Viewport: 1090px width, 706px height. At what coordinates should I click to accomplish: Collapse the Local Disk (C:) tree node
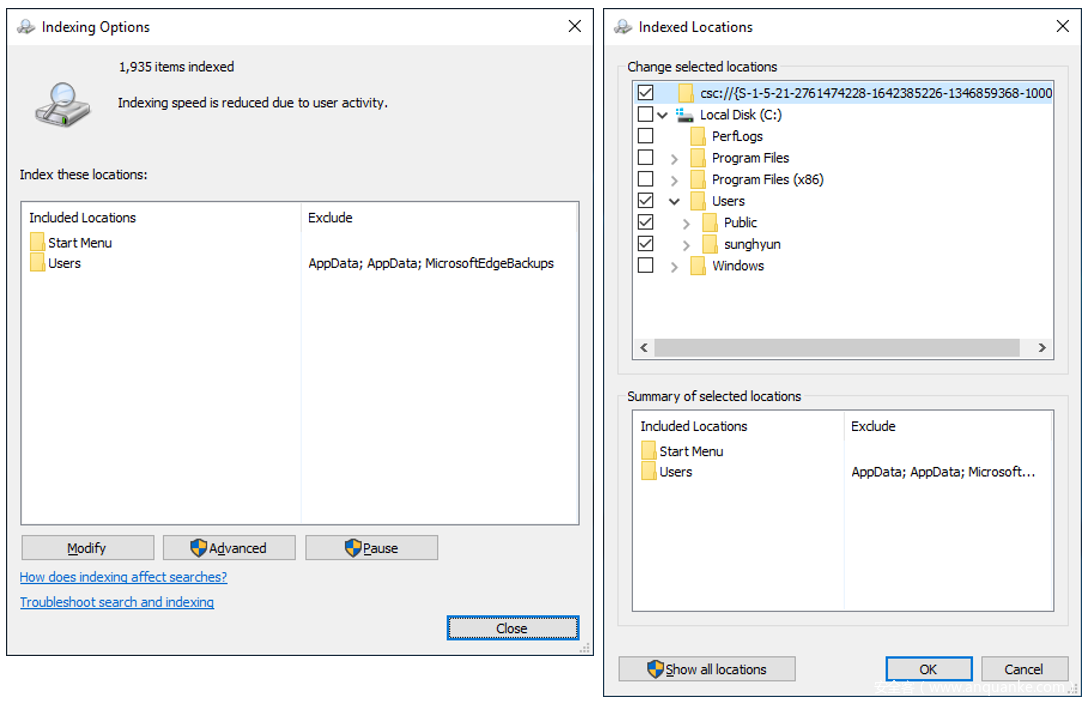pyautogui.click(x=663, y=115)
